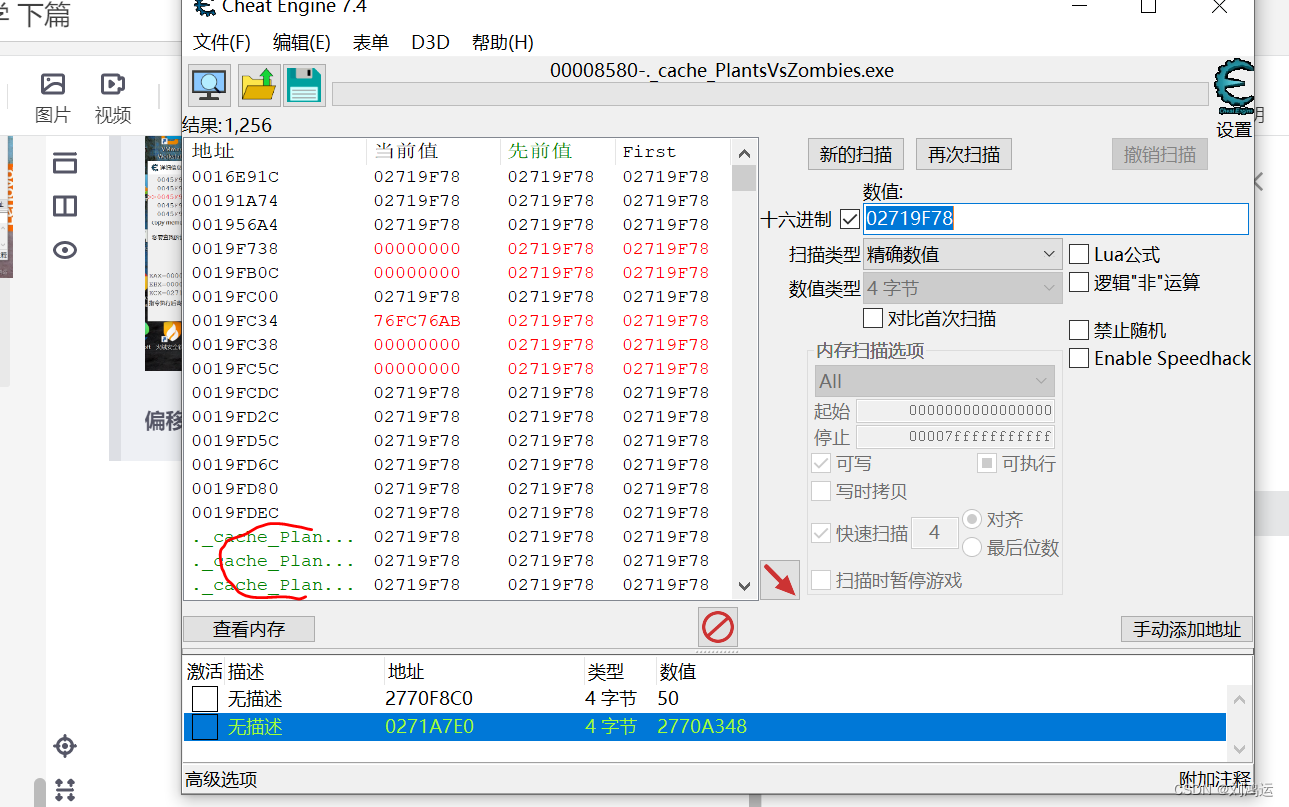1289x807 pixels.
Task: Select the 对齐 radio button
Action: (x=972, y=519)
